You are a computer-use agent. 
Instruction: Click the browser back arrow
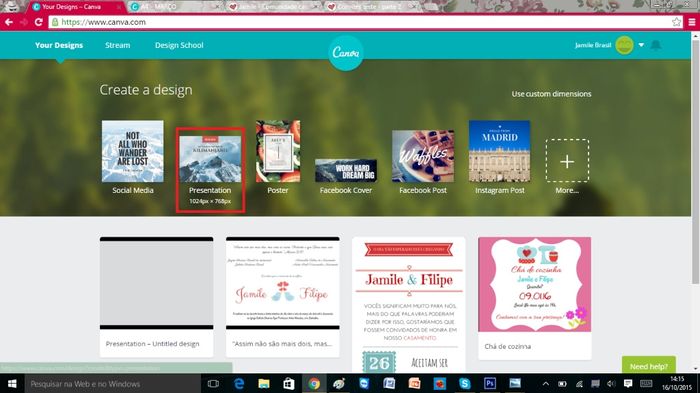point(9,22)
